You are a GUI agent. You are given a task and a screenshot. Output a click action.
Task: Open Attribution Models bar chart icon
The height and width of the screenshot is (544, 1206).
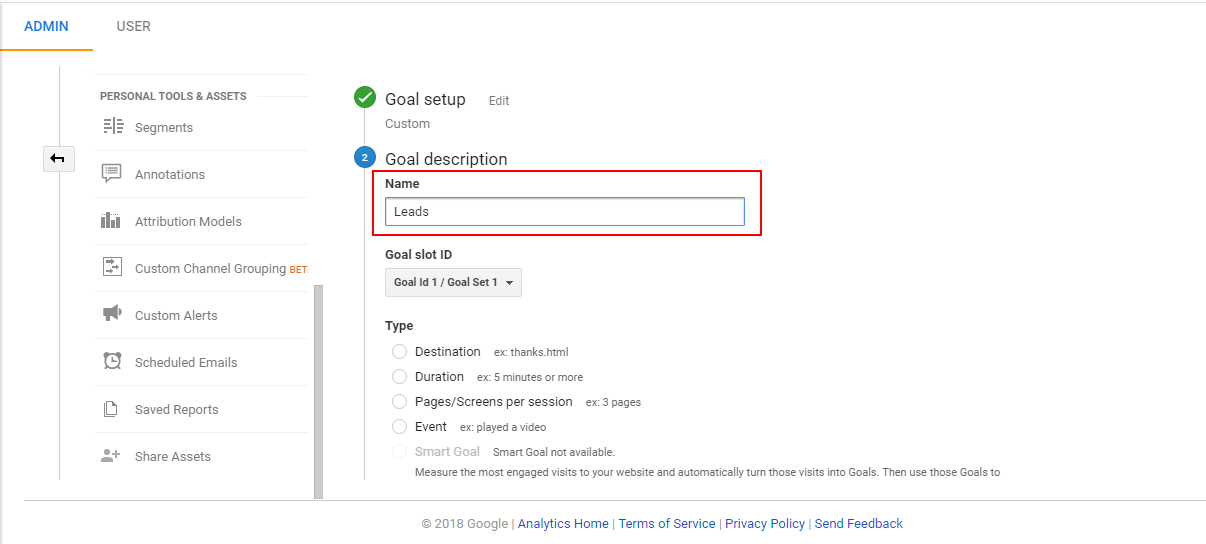(111, 221)
